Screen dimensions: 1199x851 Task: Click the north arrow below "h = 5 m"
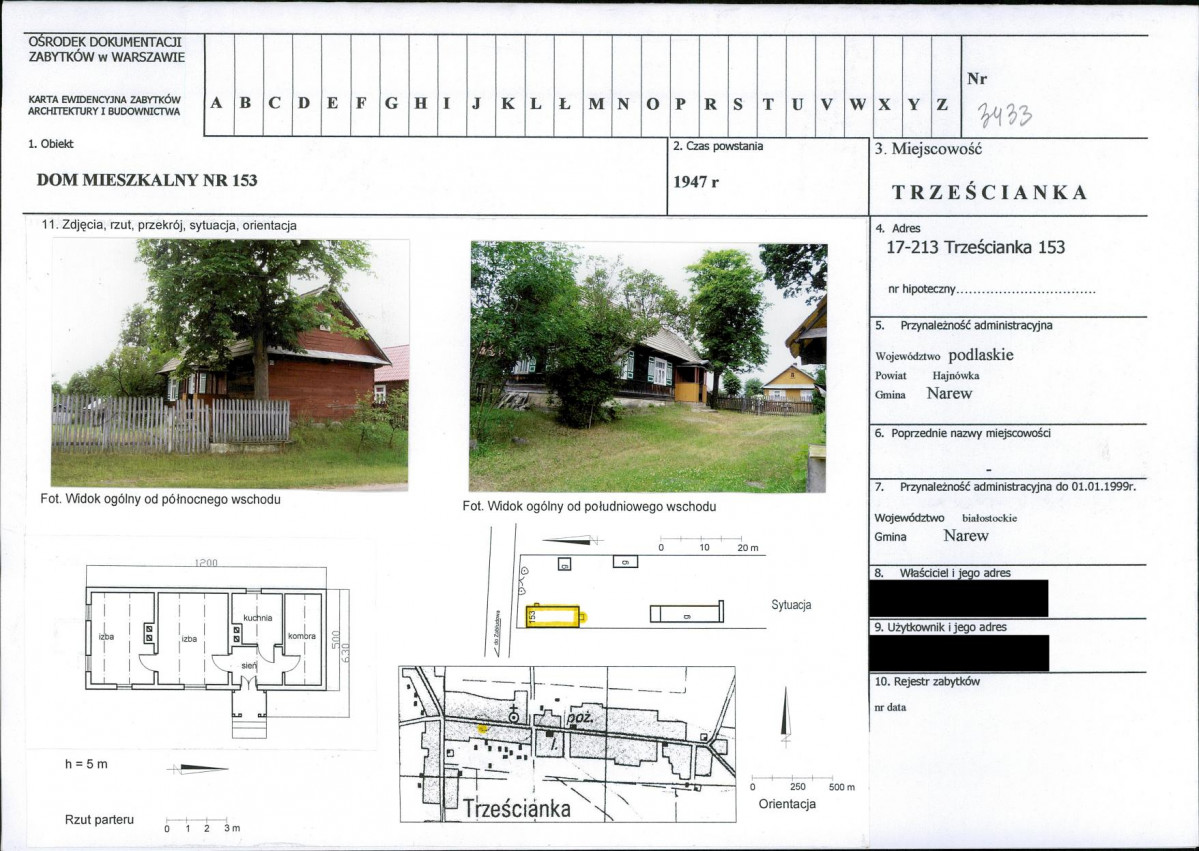[x=199, y=768]
